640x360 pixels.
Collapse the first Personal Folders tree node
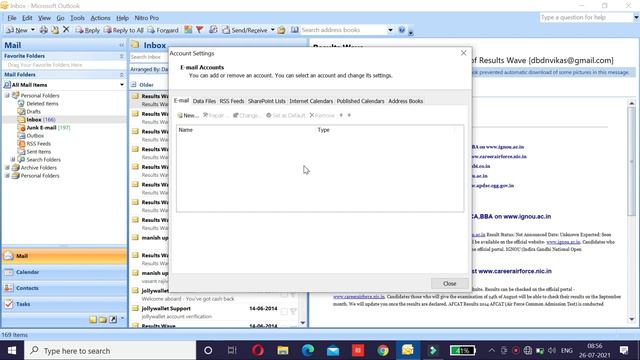[7, 96]
